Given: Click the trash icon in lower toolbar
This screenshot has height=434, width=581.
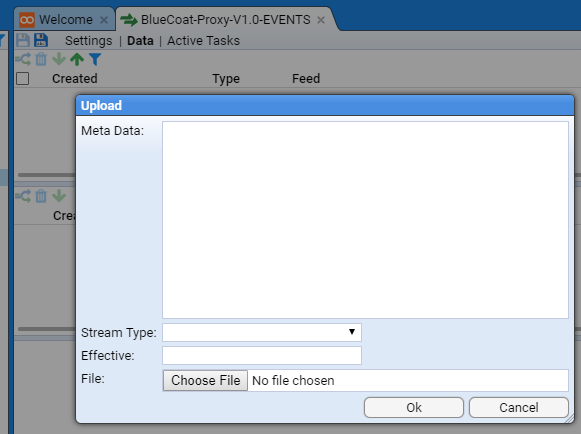Looking at the screenshot, I should click(x=41, y=196).
